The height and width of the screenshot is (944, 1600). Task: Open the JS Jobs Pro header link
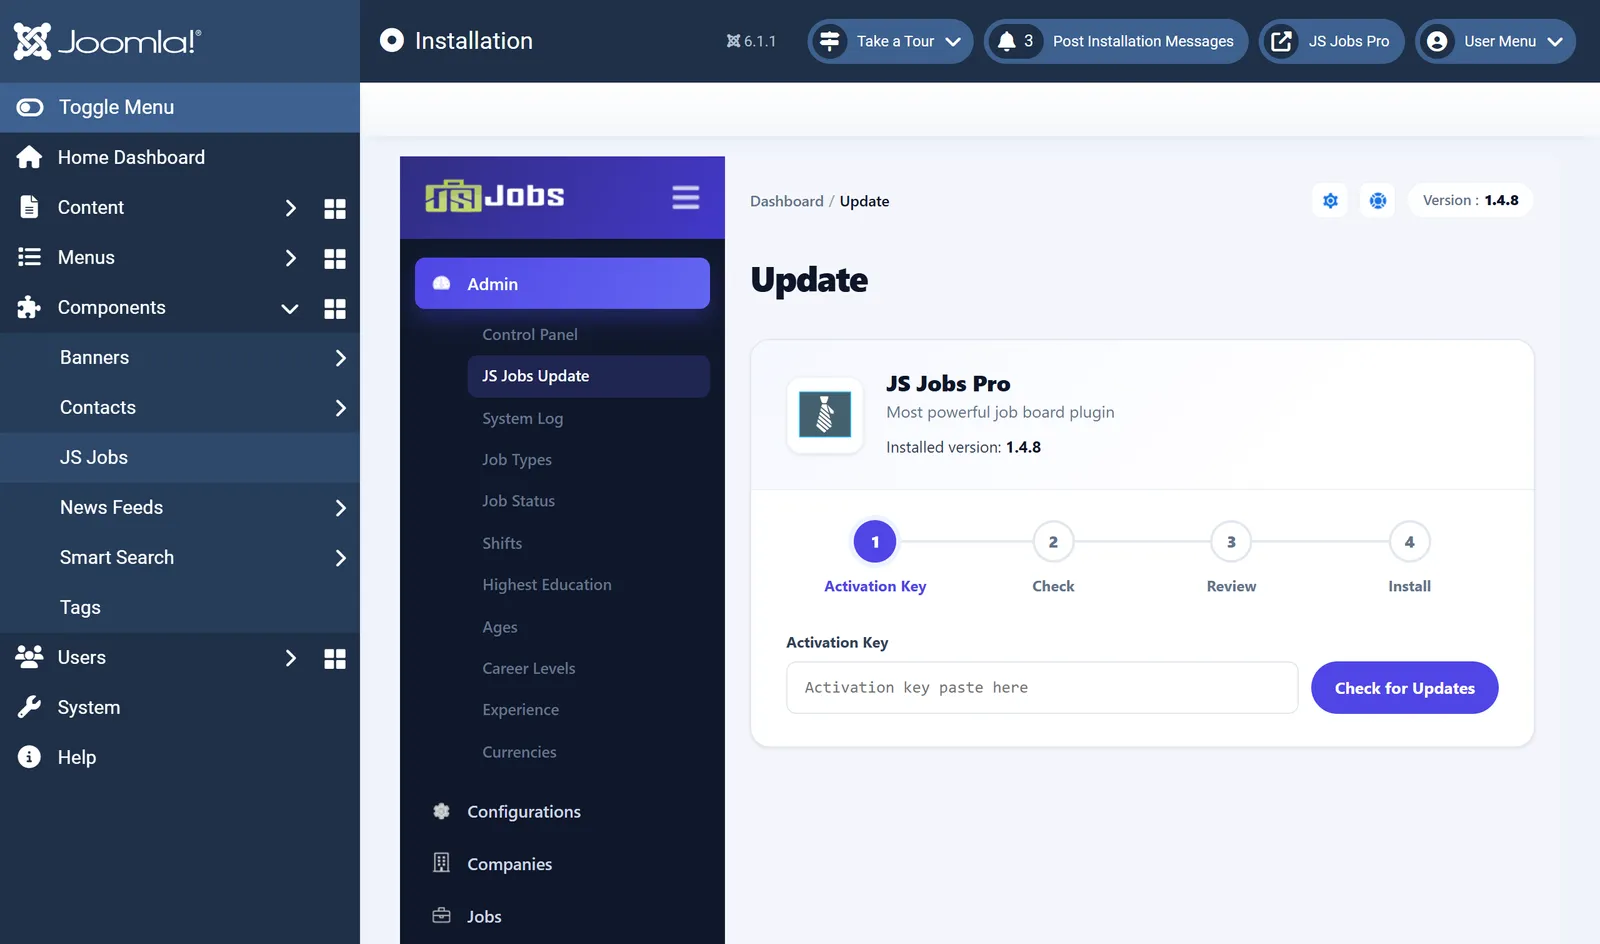click(1331, 41)
